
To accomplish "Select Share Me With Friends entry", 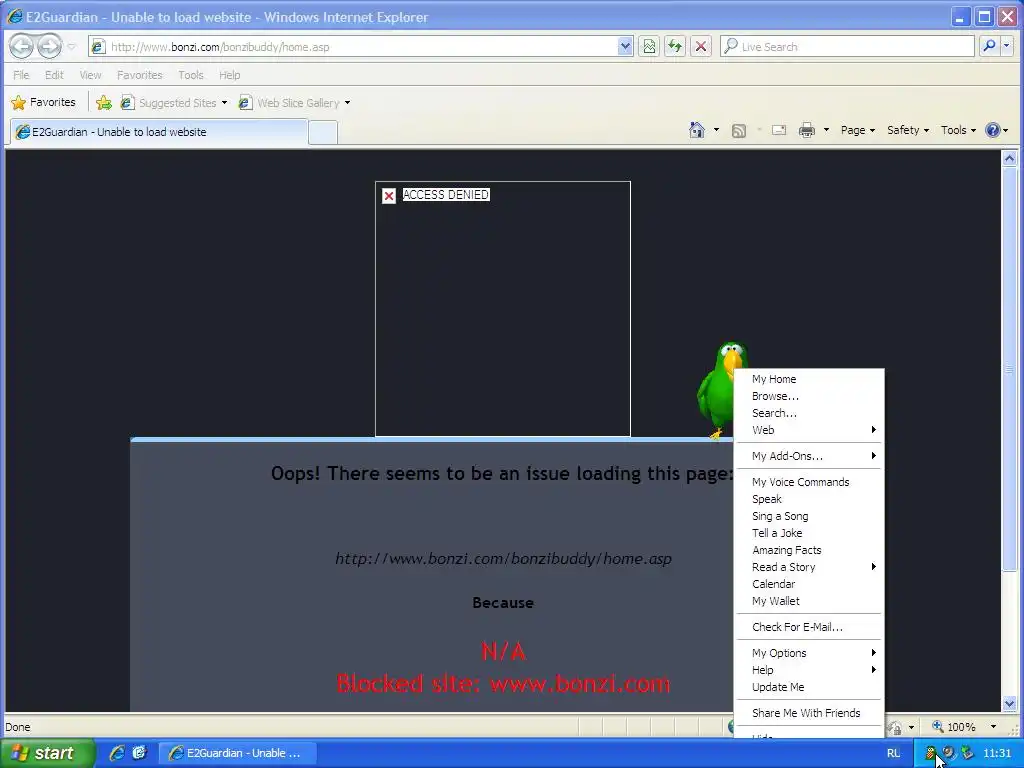I will (810, 713).
